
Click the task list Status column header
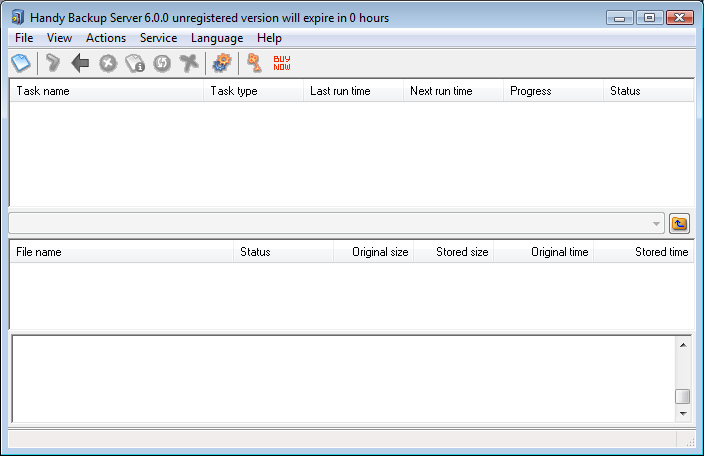pos(649,91)
